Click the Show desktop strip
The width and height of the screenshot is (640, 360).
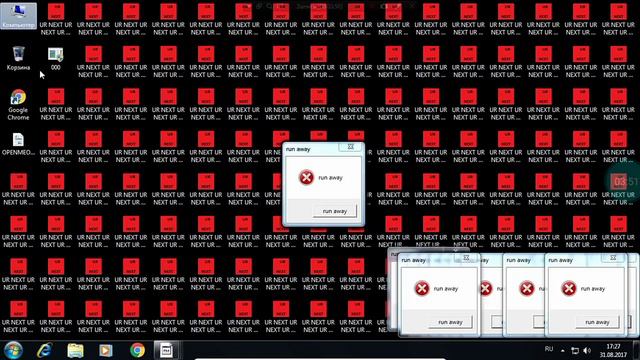(636, 350)
